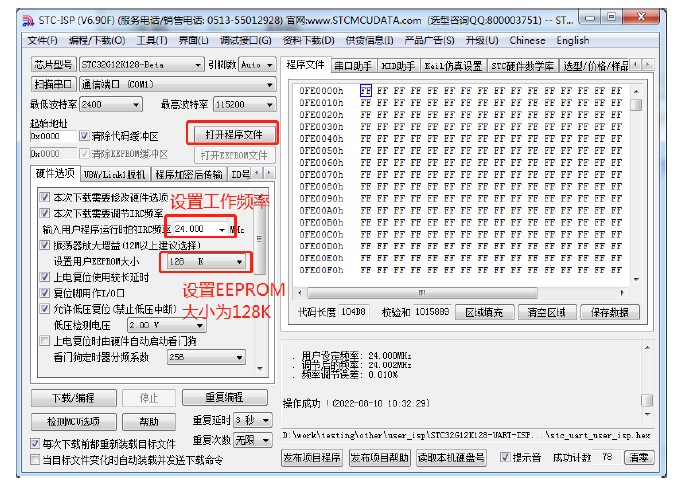Click the 扫描串口 button

pyautogui.click(x=53, y=84)
